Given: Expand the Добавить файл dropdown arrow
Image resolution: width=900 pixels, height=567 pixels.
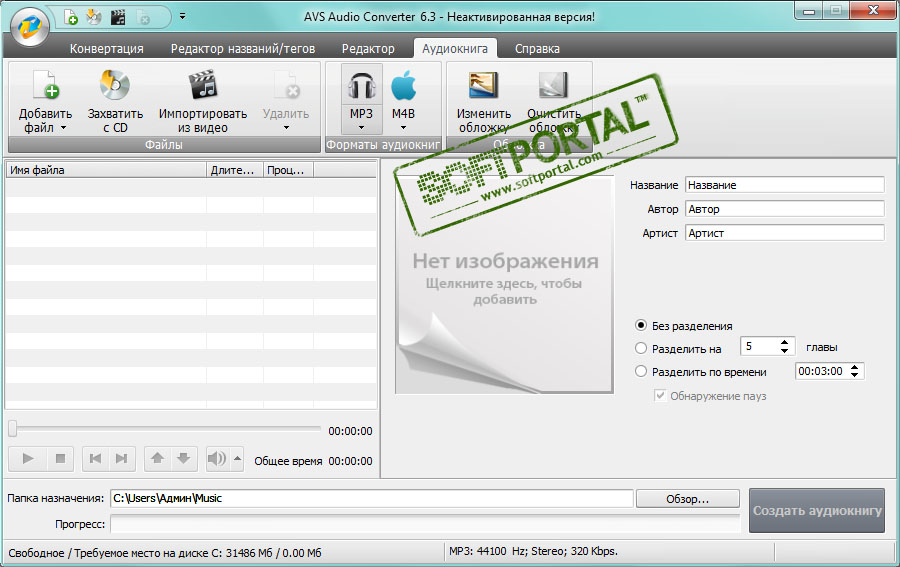Looking at the screenshot, I should [63, 128].
